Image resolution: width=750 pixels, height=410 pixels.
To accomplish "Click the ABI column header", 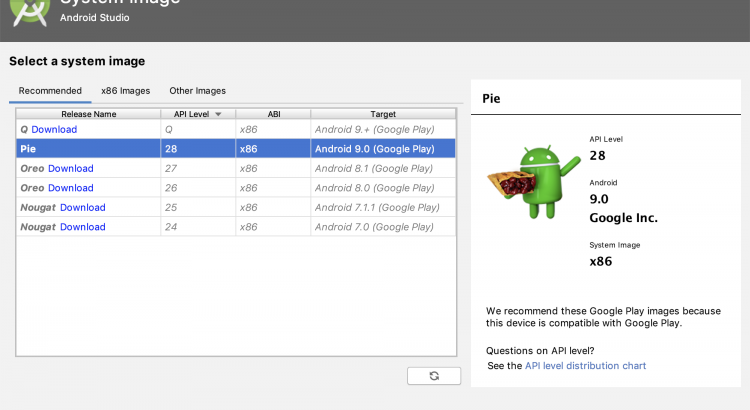I will (x=273, y=115).
